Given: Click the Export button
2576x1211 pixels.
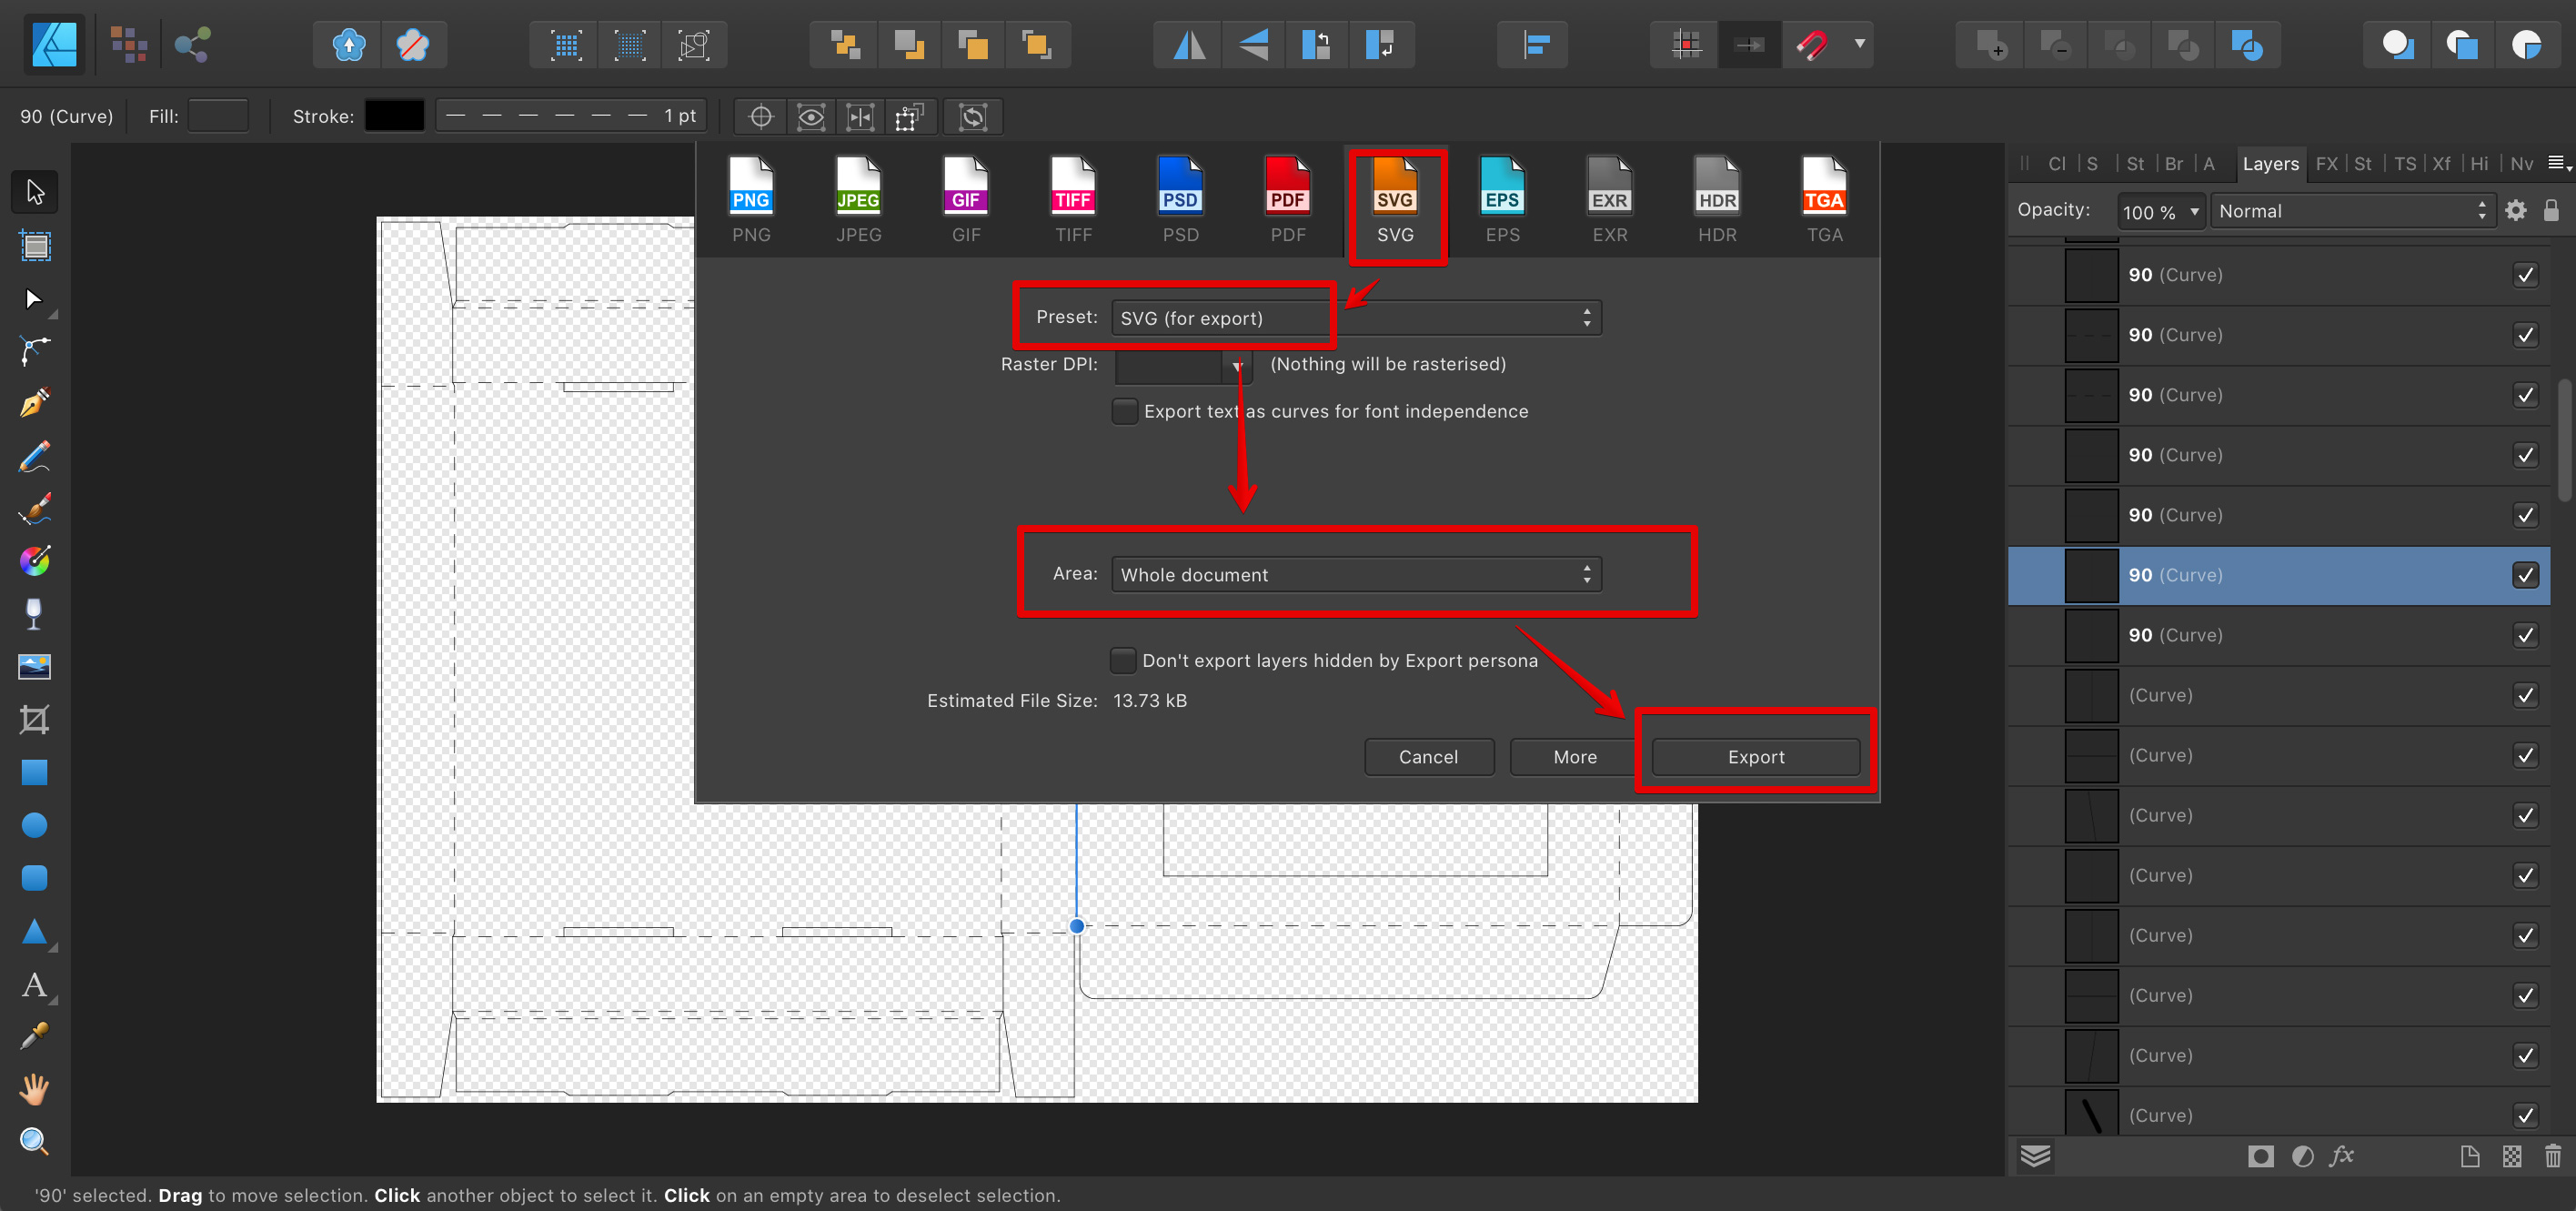Looking at the screenshot, I should 1756,757.
